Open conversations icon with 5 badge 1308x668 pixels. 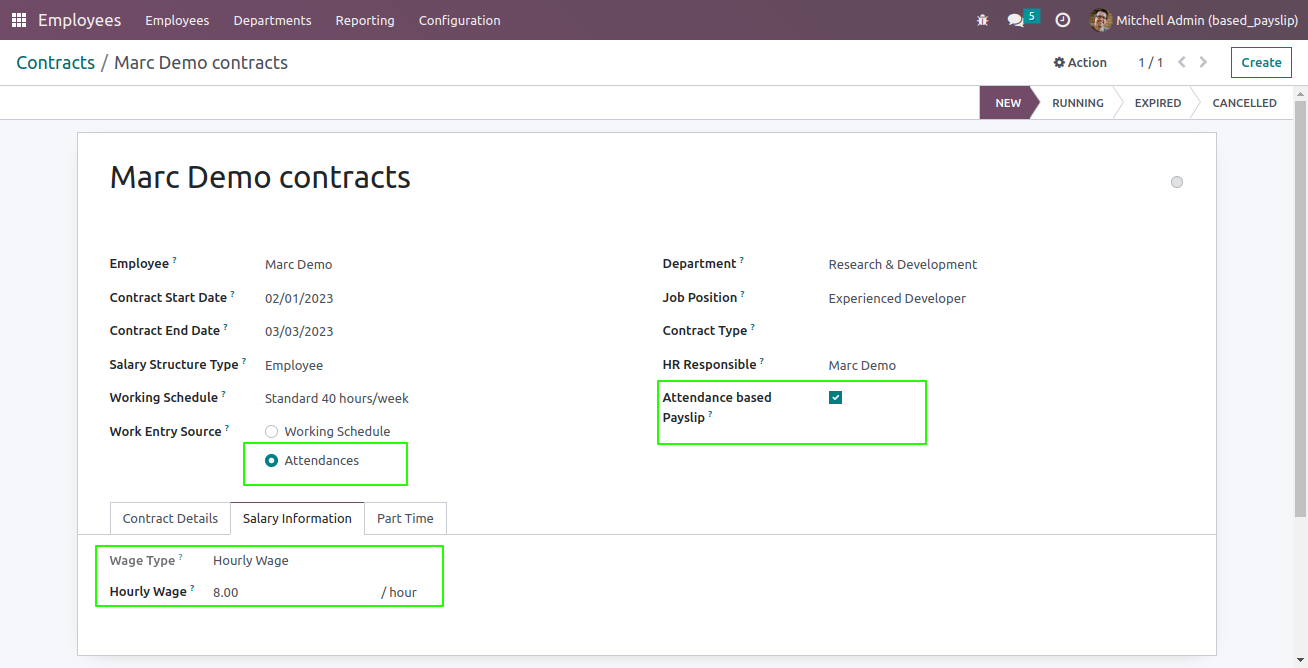tap(1022, 19)
